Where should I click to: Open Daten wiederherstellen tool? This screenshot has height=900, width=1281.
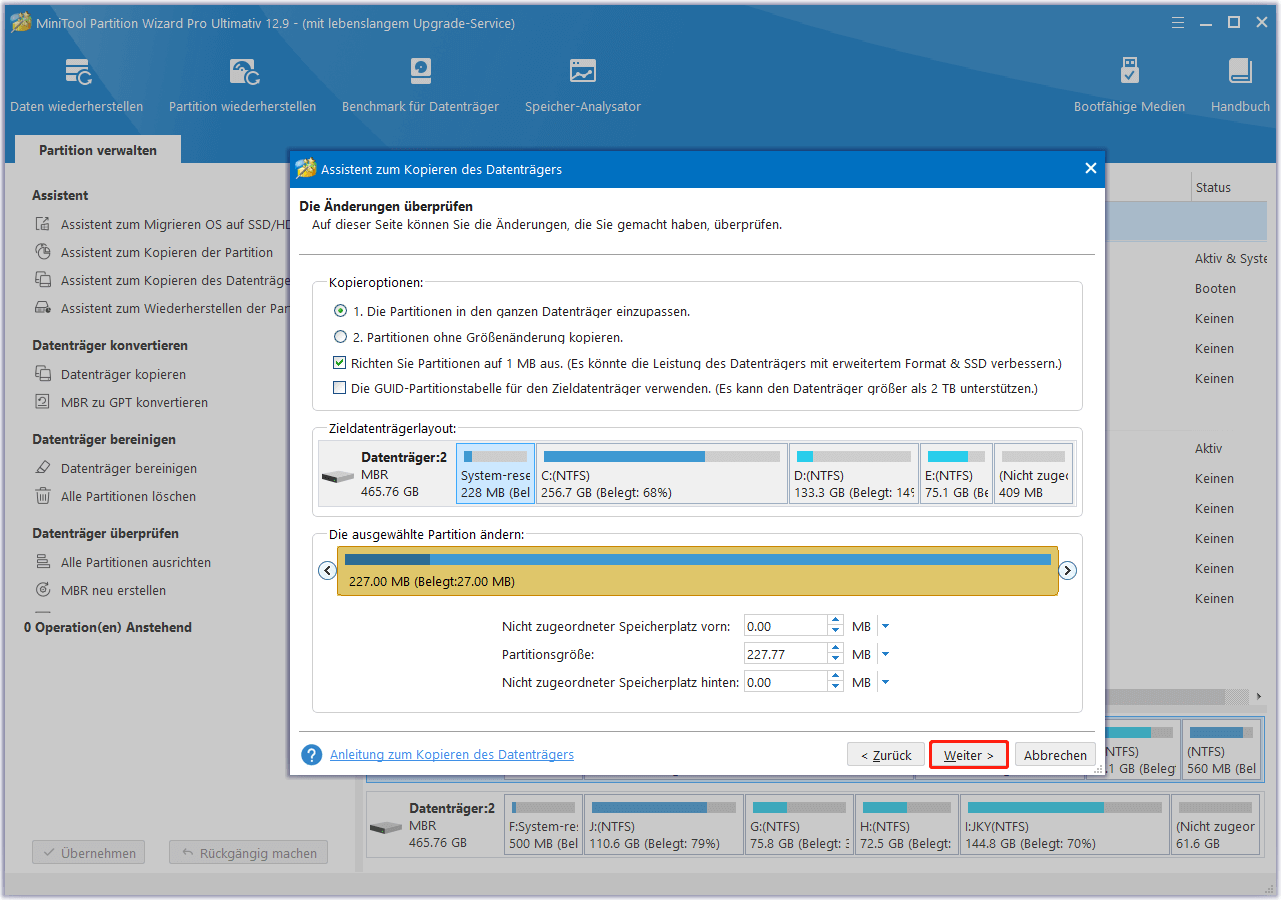coord(77,85)
